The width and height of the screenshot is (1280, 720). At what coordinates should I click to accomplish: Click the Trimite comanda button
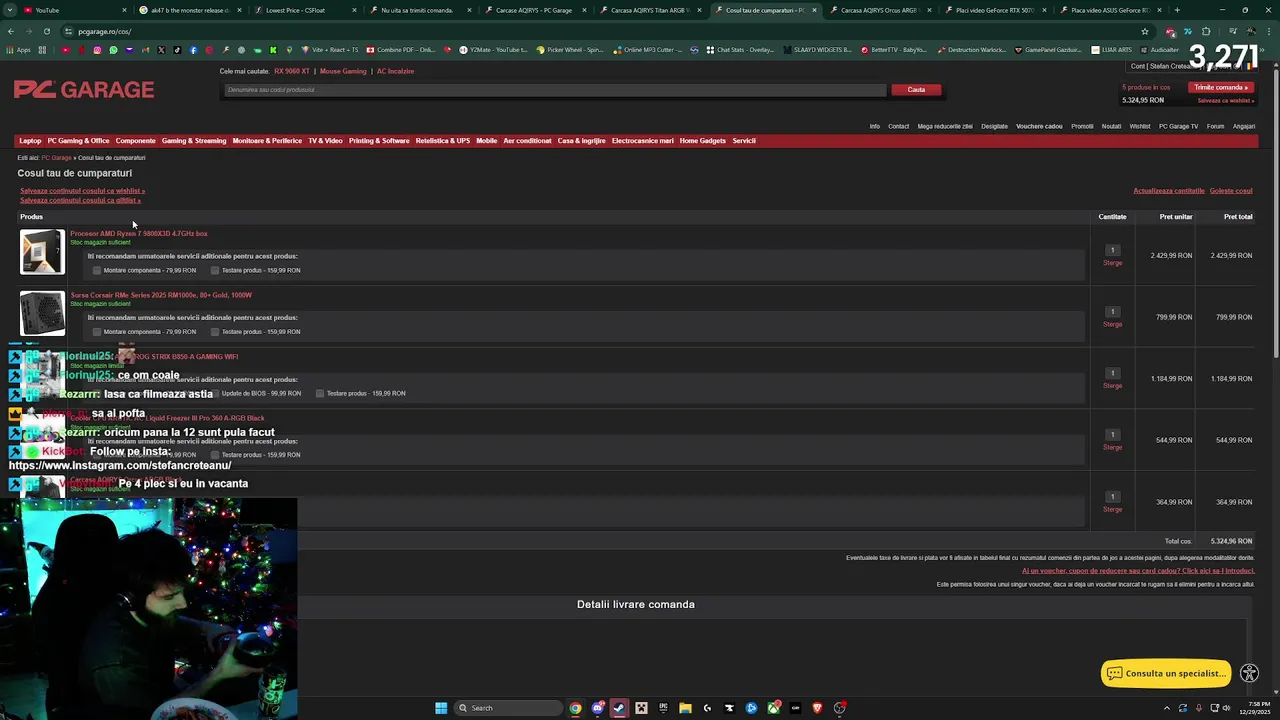[x=1221, y=87]
